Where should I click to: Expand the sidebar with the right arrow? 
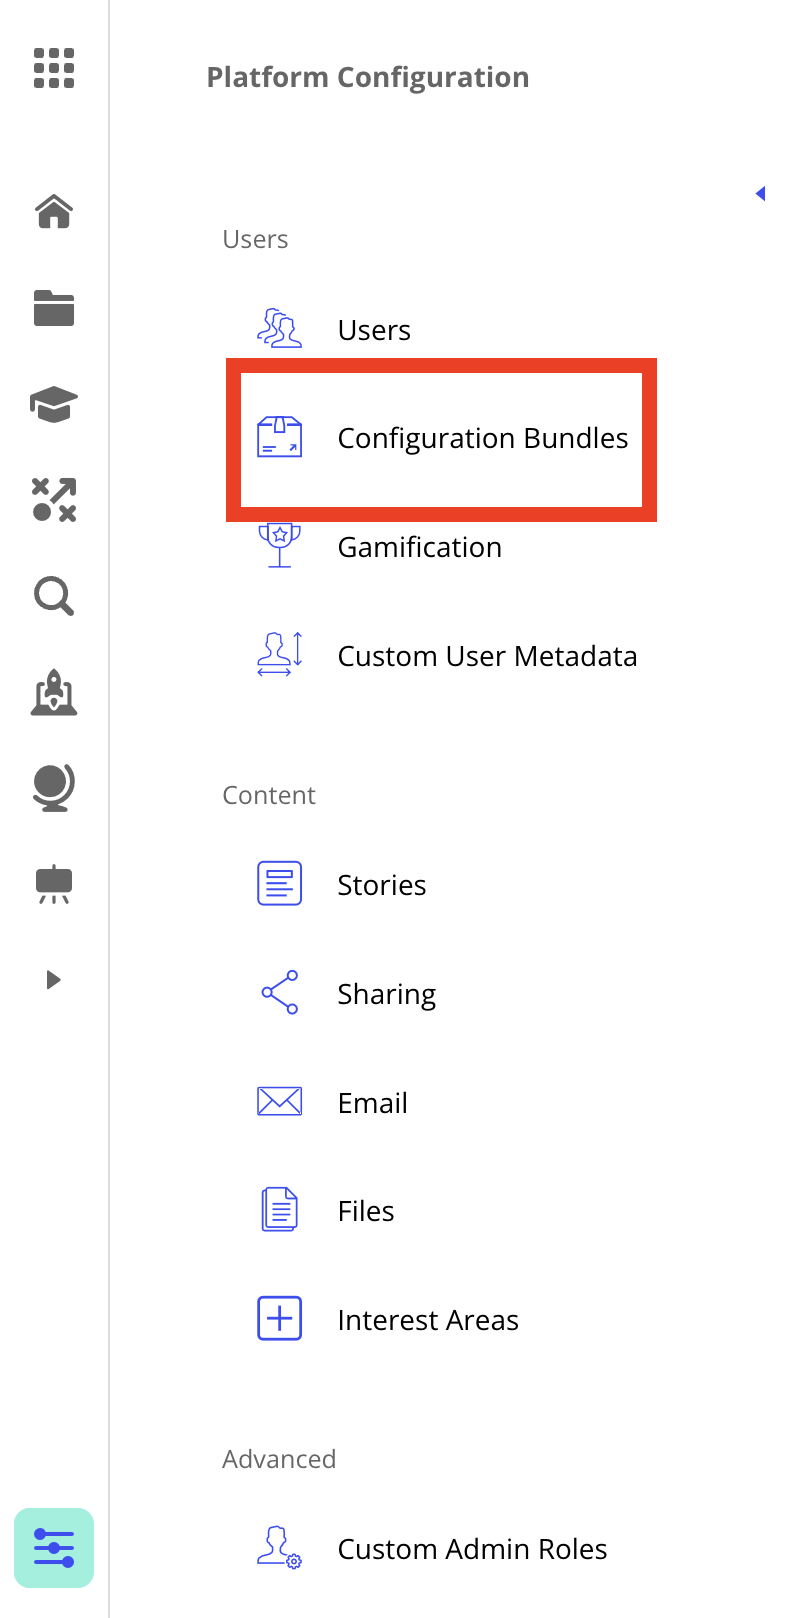click(x=54, y=980)
